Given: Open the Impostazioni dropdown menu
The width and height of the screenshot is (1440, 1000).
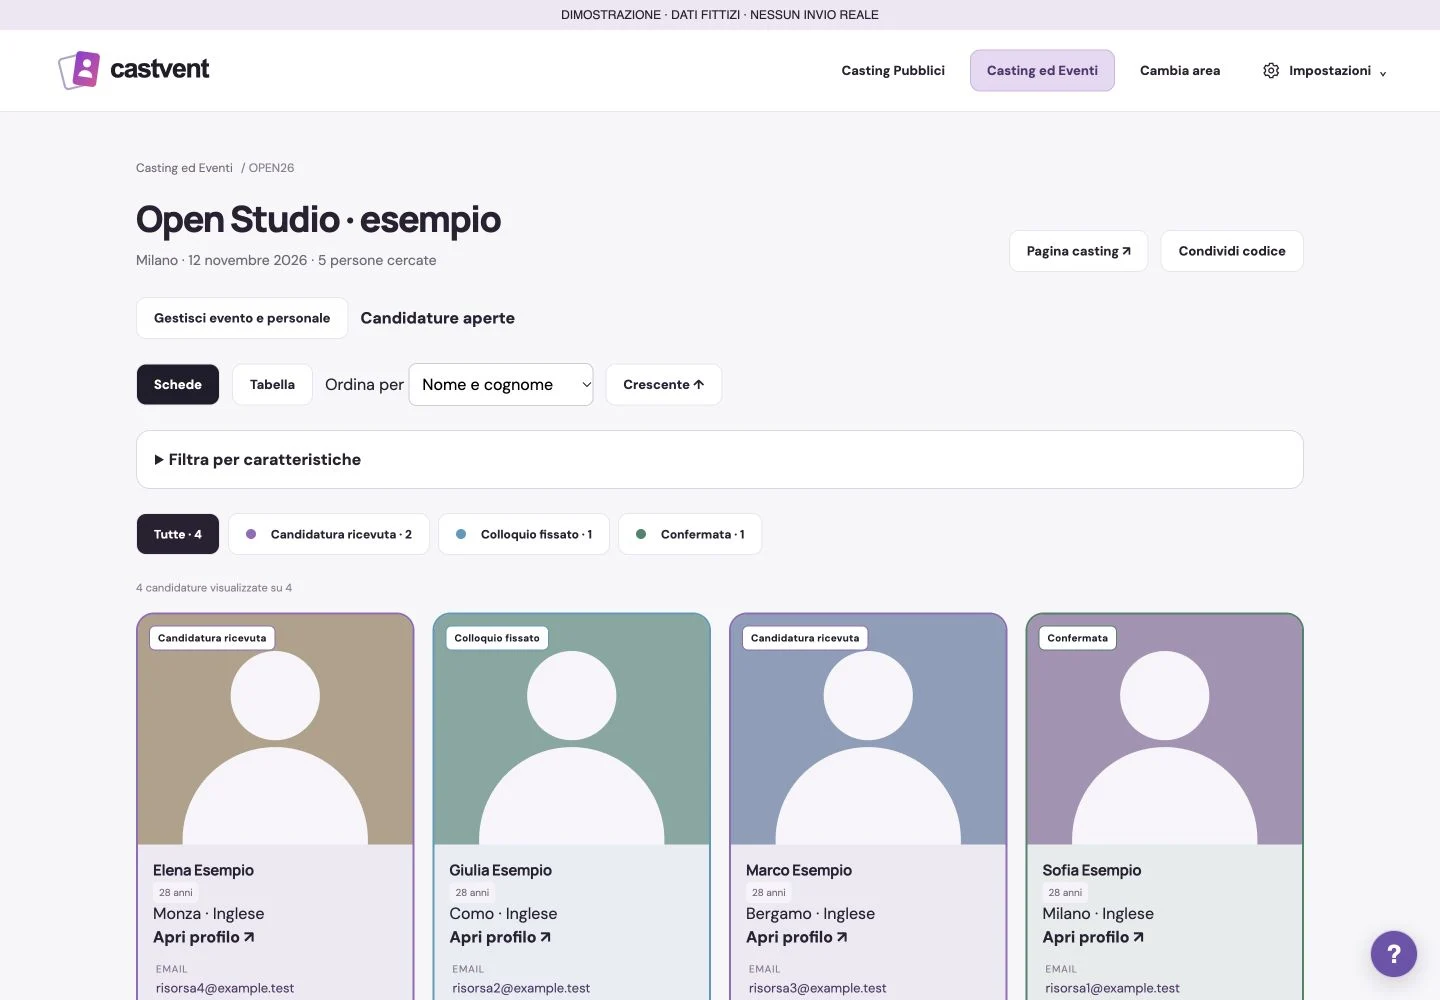Looking at the screenshot, I should pos(1325,71).
